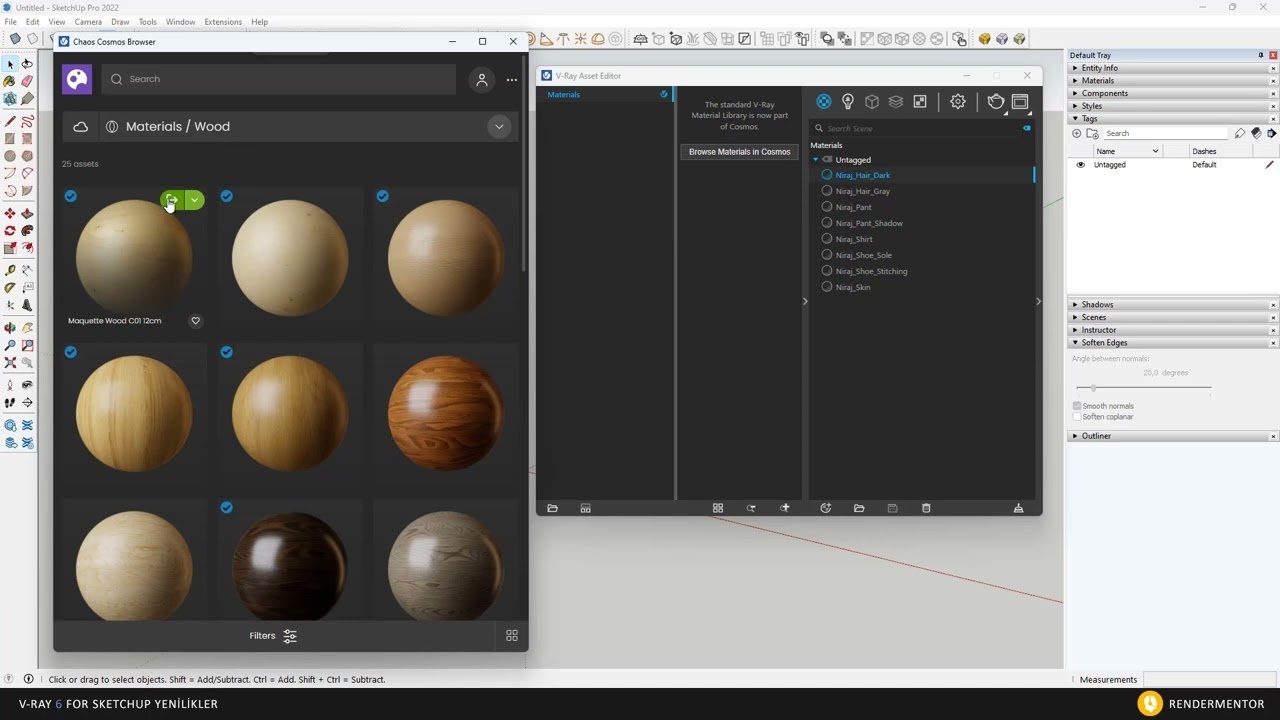The width and height of the screenshot is (1280, 720).
Task: Select the Tape Measure tool
Action: 10,270
